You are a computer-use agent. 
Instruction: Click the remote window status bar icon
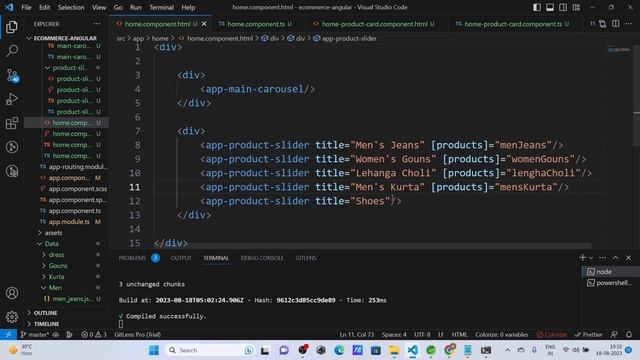click(8, 334)
